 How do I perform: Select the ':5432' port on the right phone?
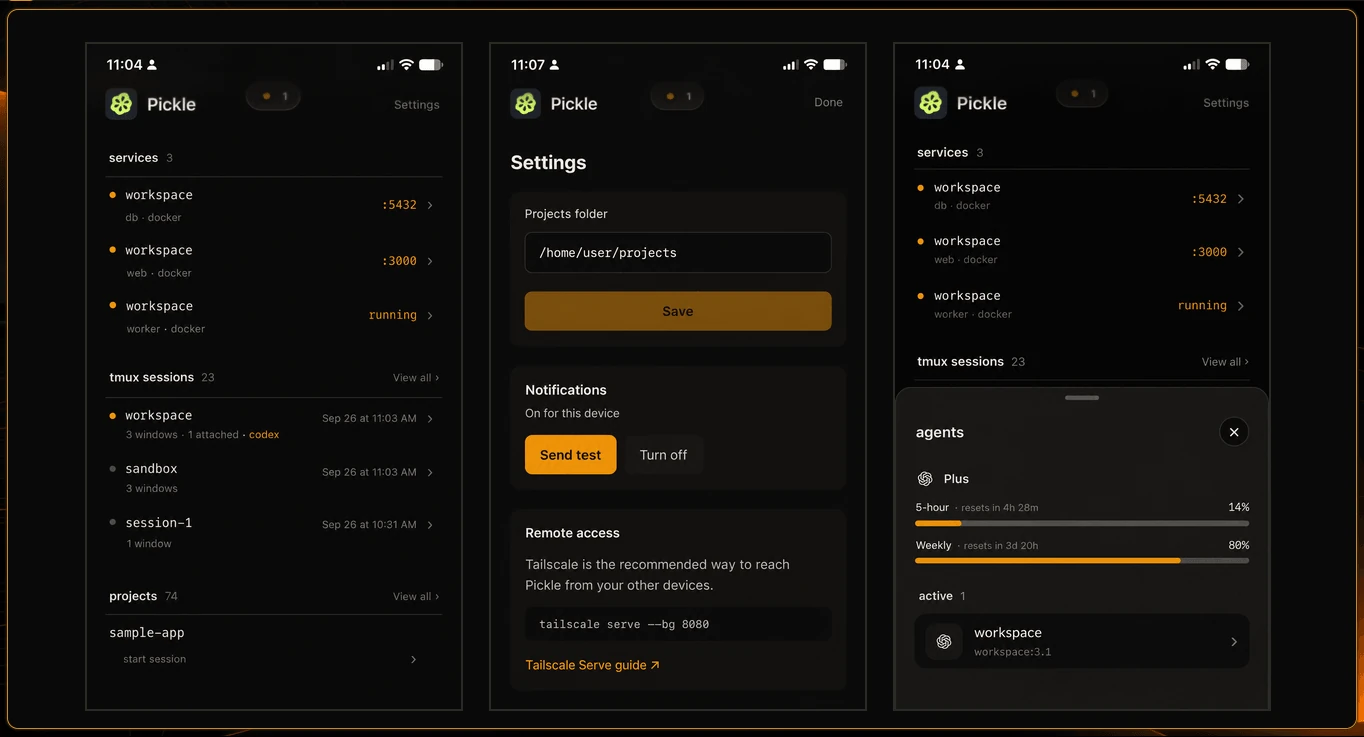(x=1209, y=199)
